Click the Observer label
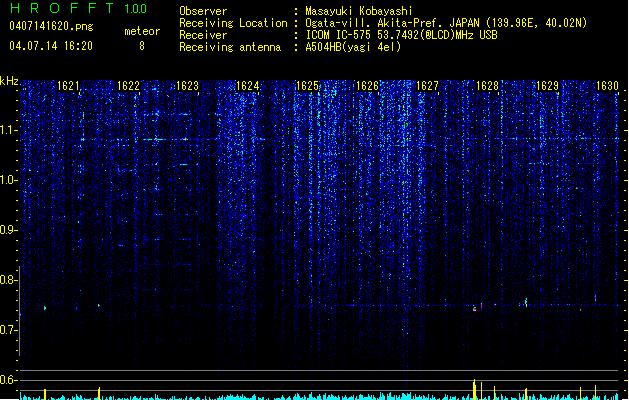The height and width of the screenshot is (400, 629). click(x=203, y=11)
